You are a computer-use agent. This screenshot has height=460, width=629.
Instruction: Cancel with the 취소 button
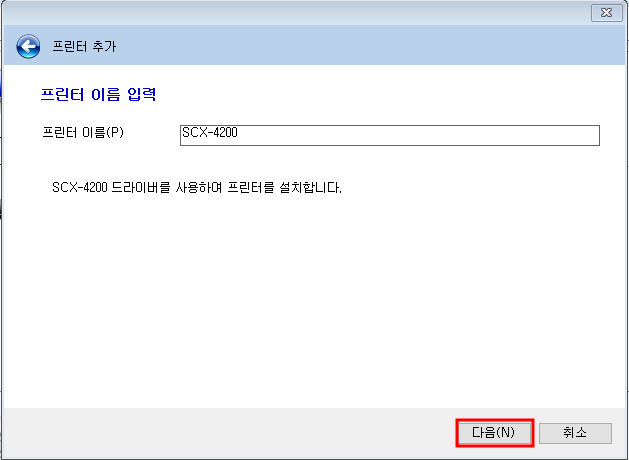[x=575, y=433]
